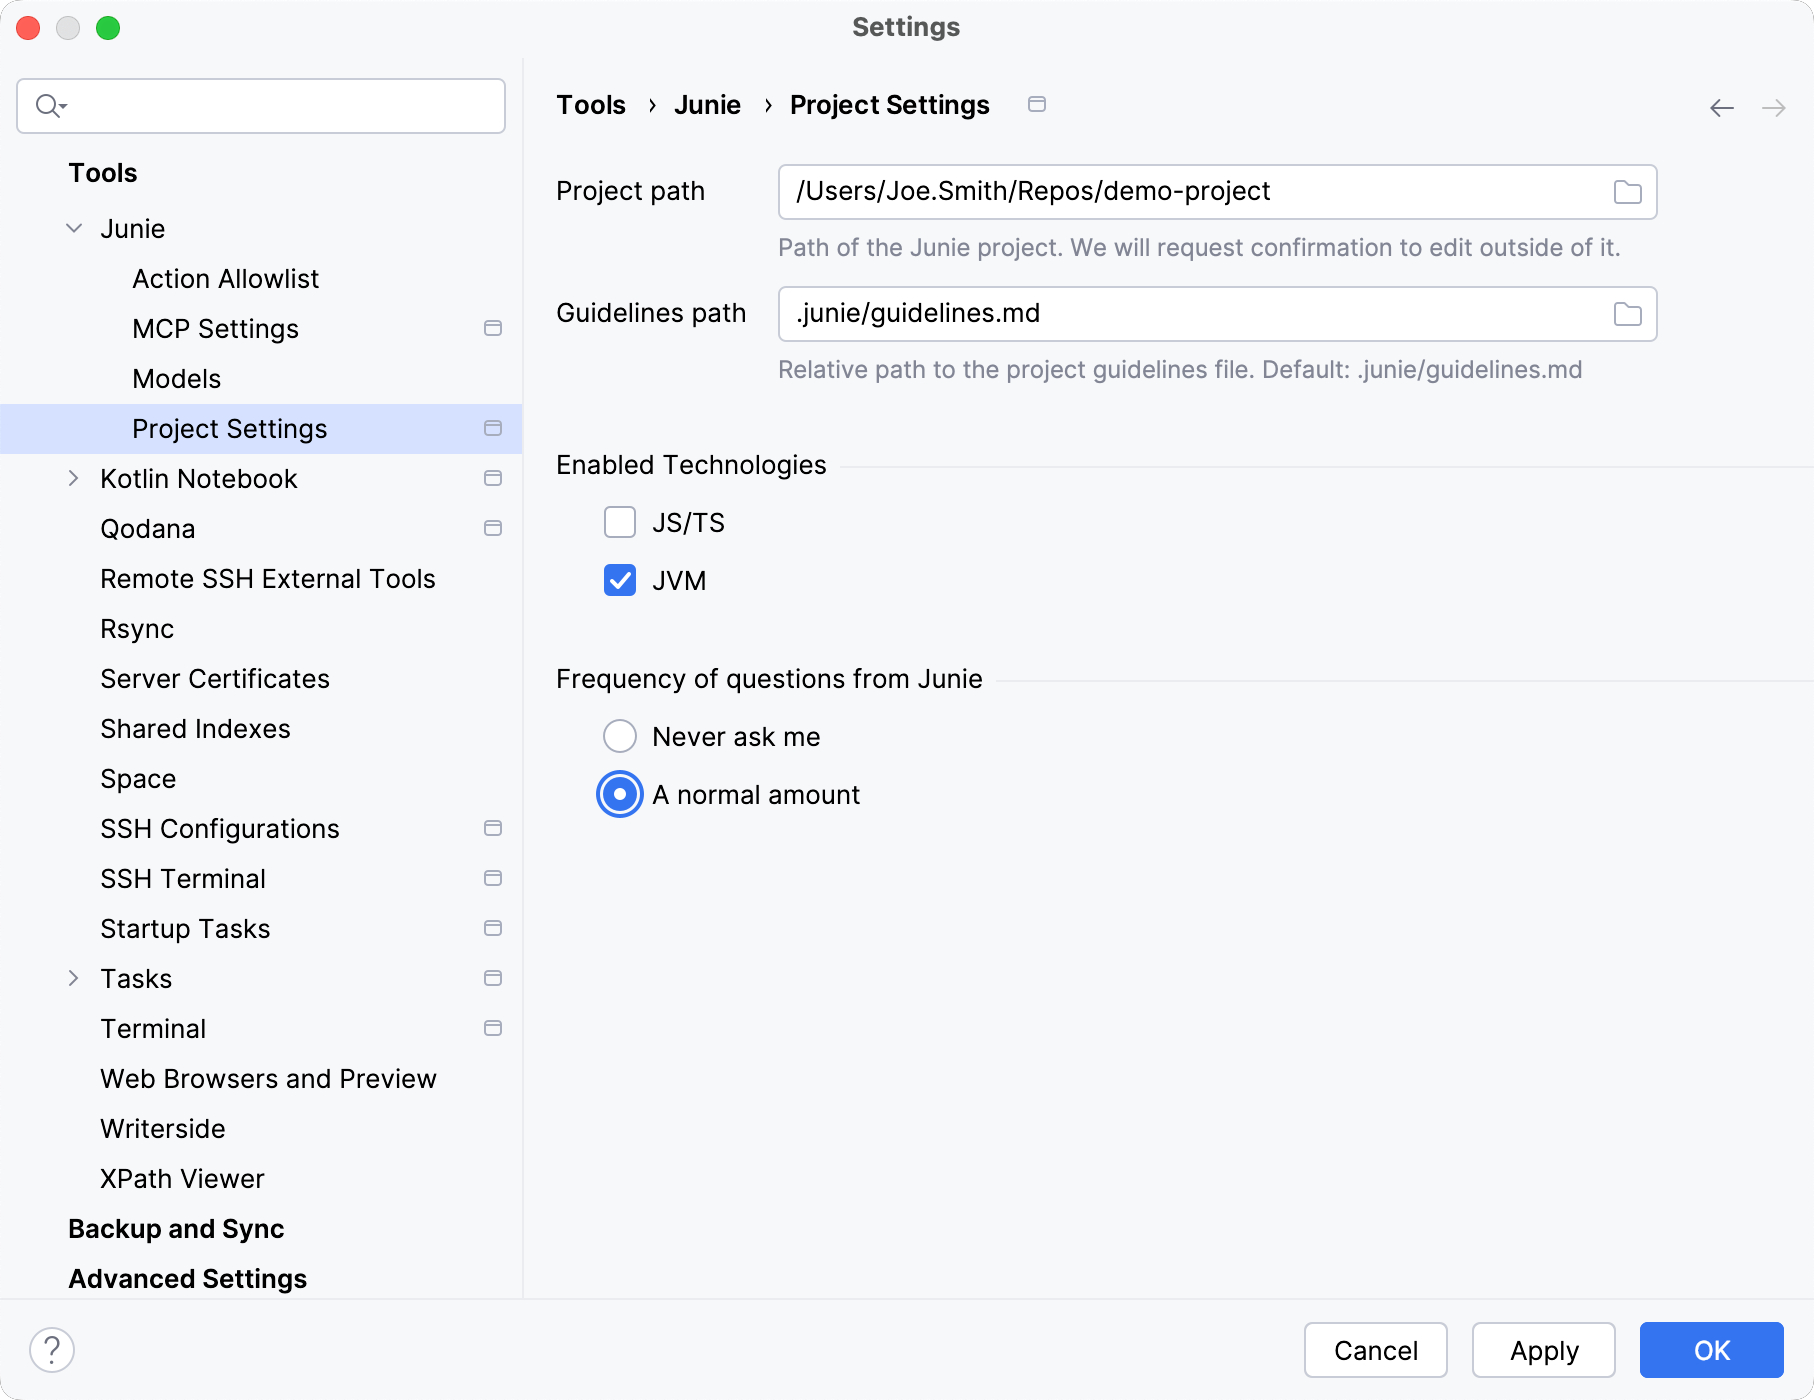Click the back navigation arrow
This screenshot has width=1814, height=1400.
point(1722,107)
